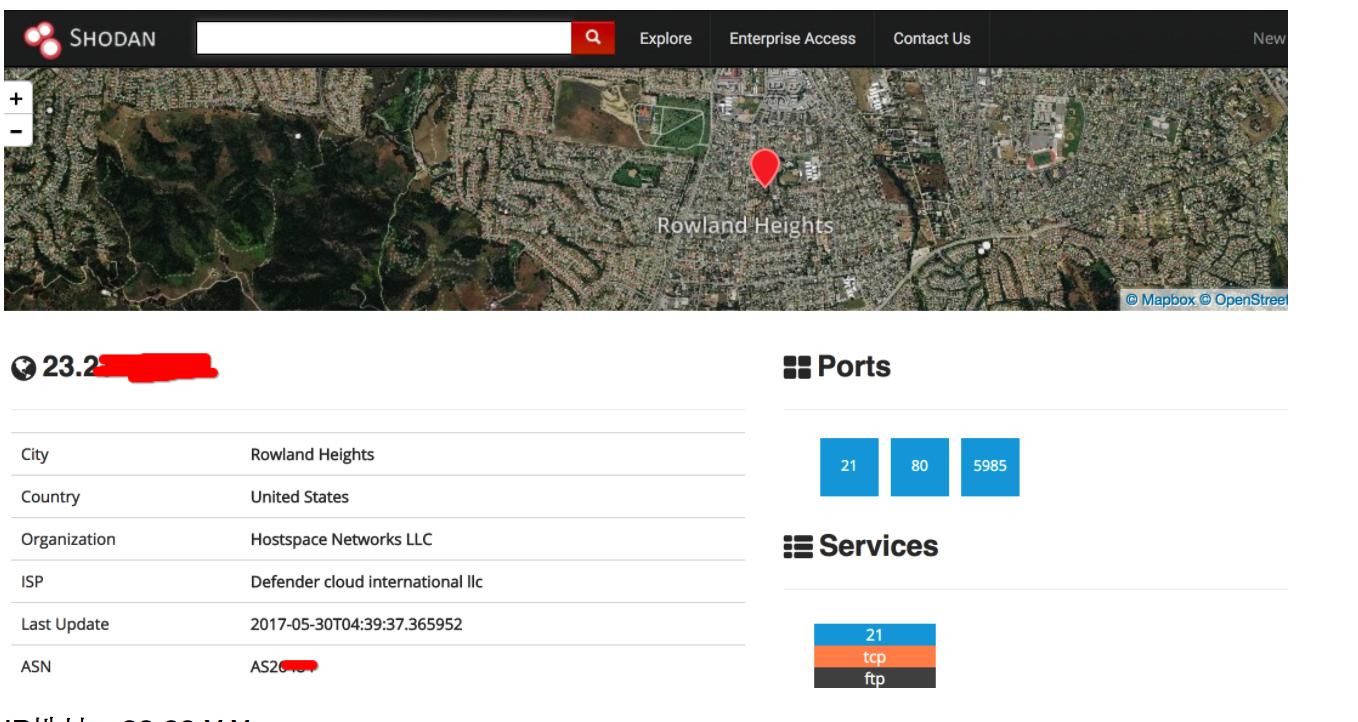Zoom in on the map
This screenshot has width=1358, height=722.
point(16,100)
